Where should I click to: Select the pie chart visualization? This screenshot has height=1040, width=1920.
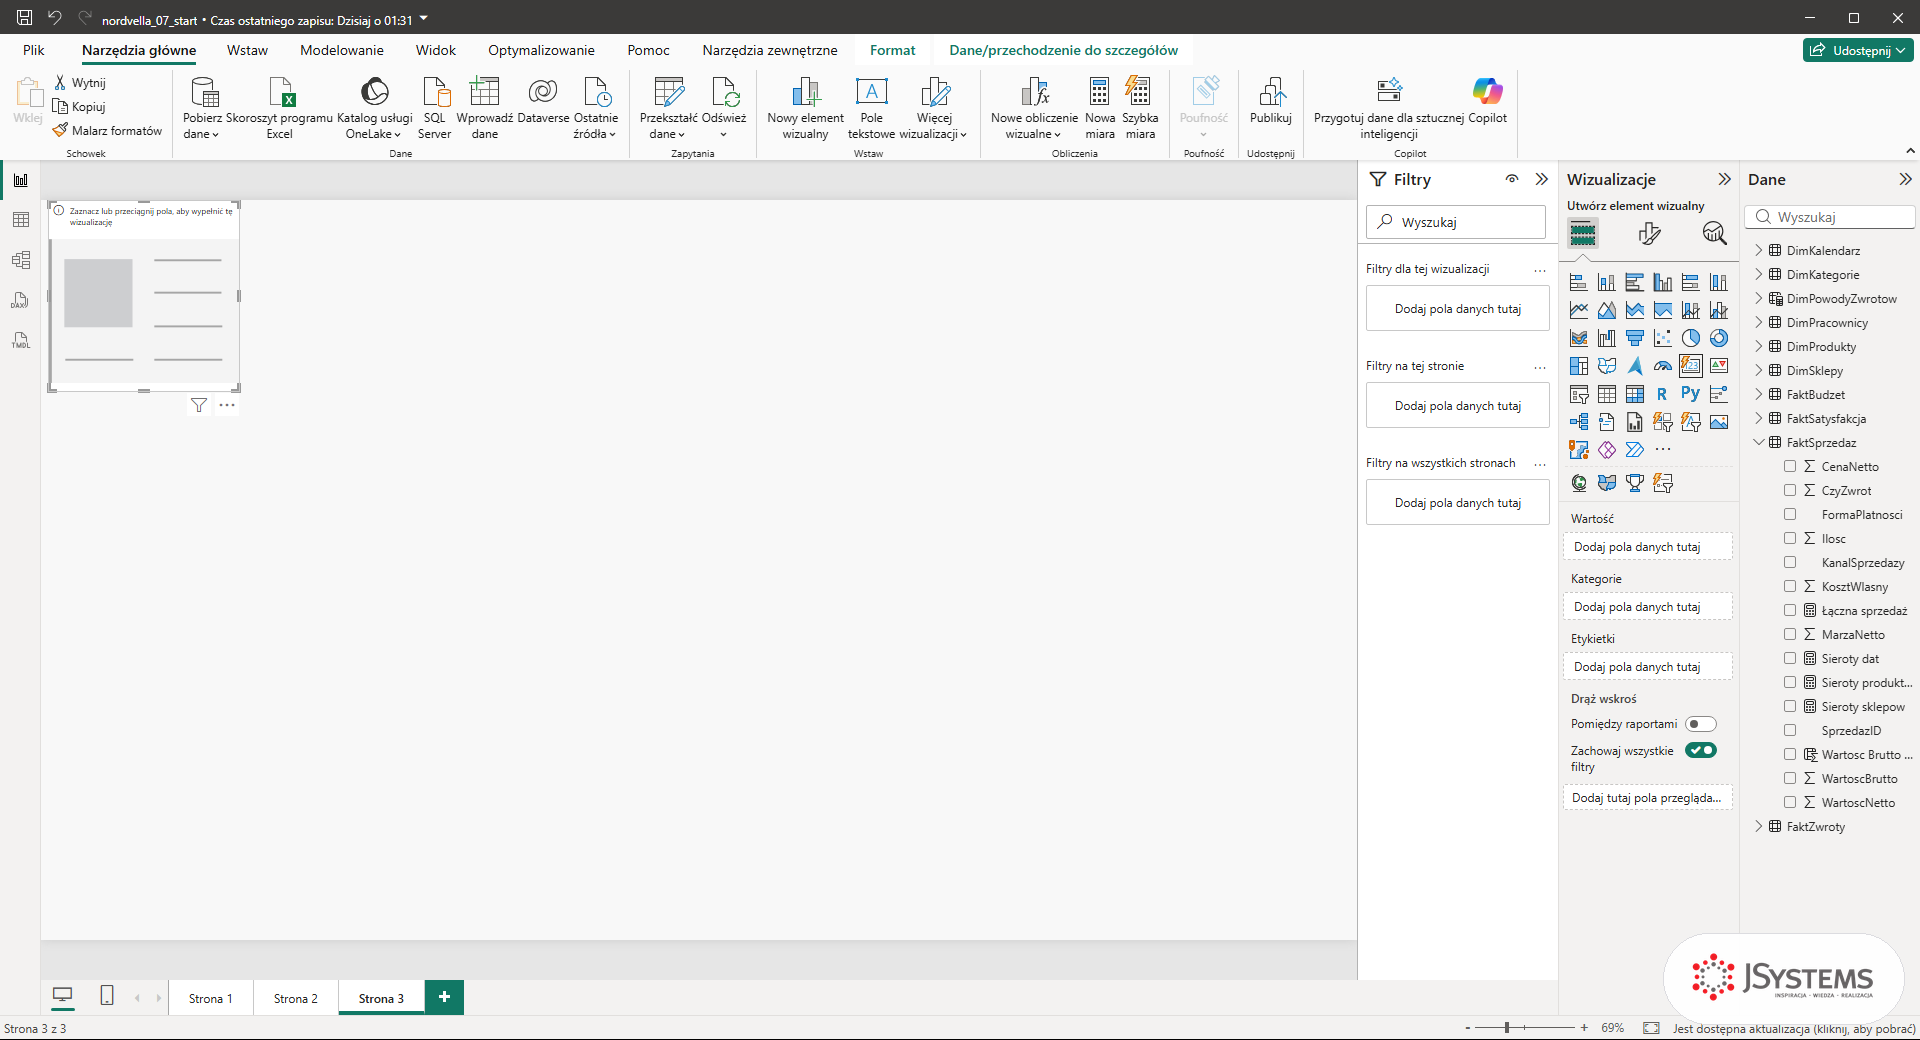click(1690, 338)
